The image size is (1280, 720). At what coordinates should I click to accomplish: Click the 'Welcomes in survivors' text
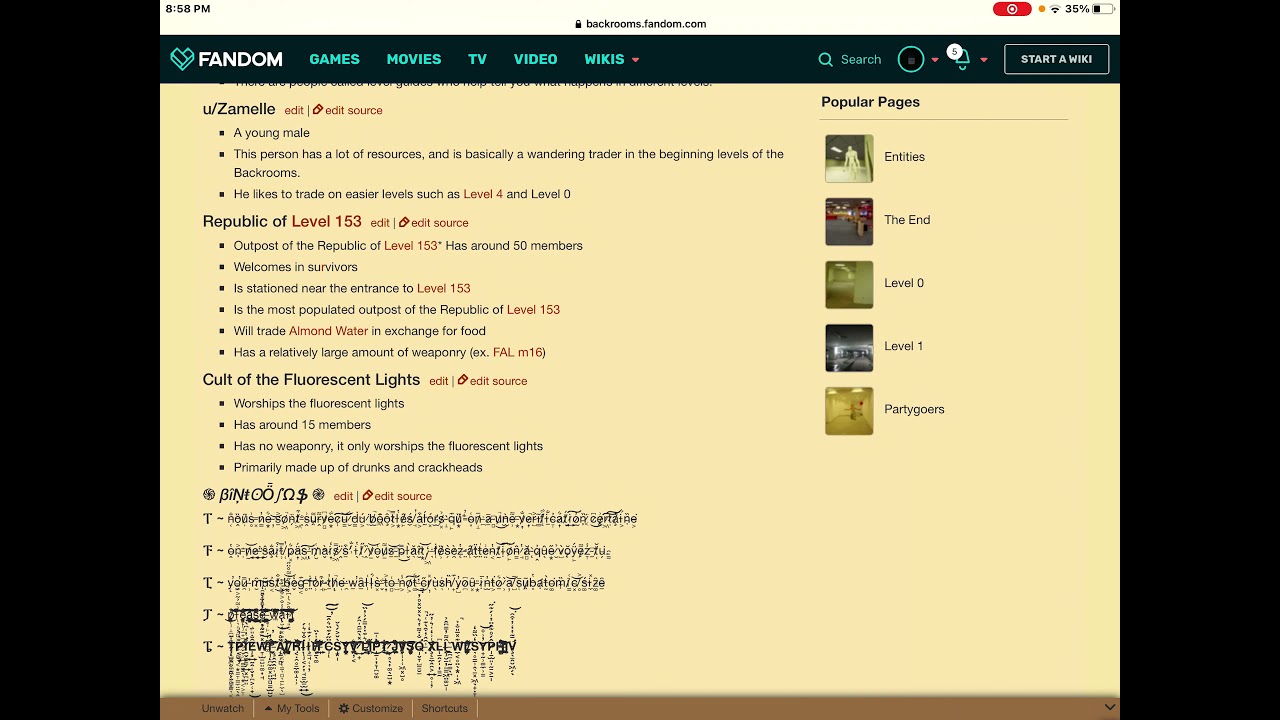click(295, 267)
